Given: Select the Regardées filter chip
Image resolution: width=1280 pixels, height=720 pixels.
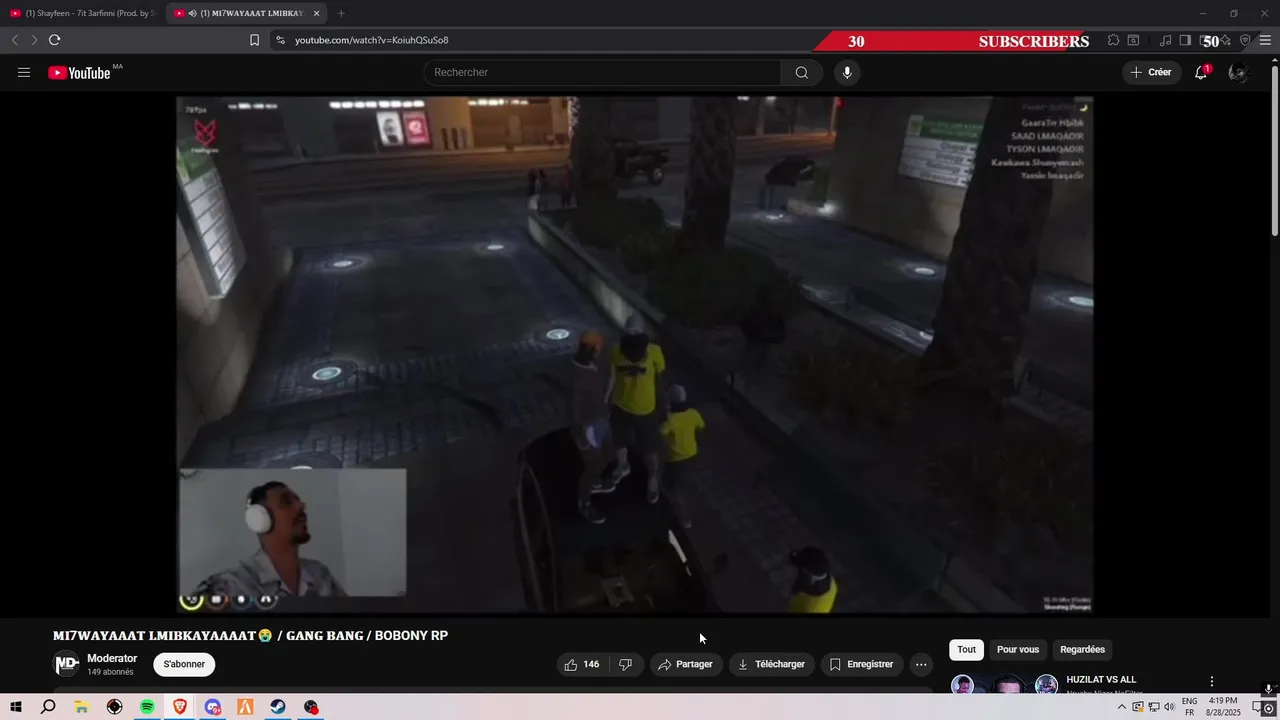Looking at the screenshot, I should click(x=1082, y=650).
